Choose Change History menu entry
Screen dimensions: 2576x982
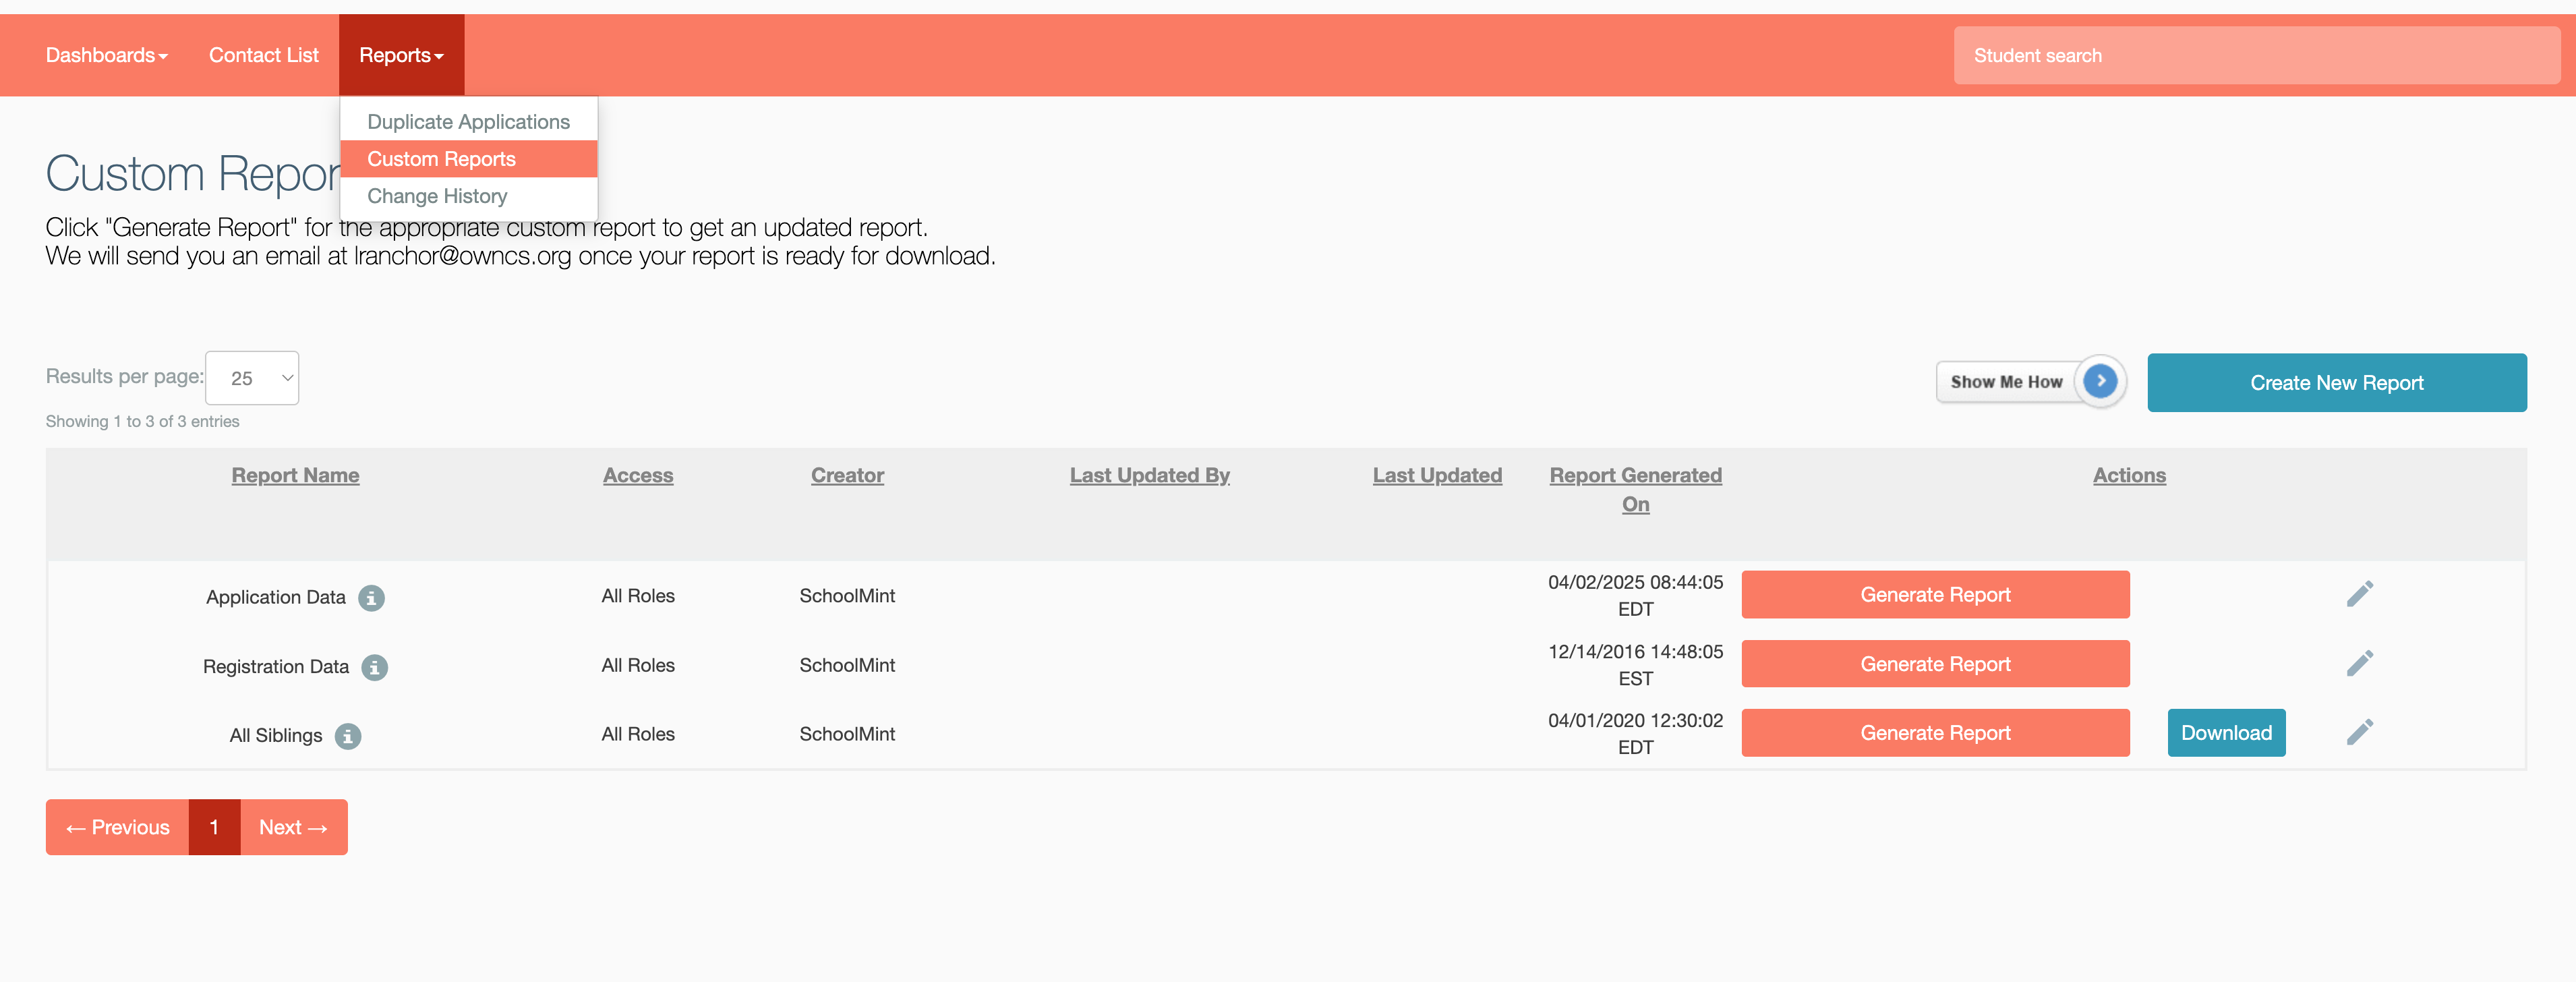click(437, 196)
